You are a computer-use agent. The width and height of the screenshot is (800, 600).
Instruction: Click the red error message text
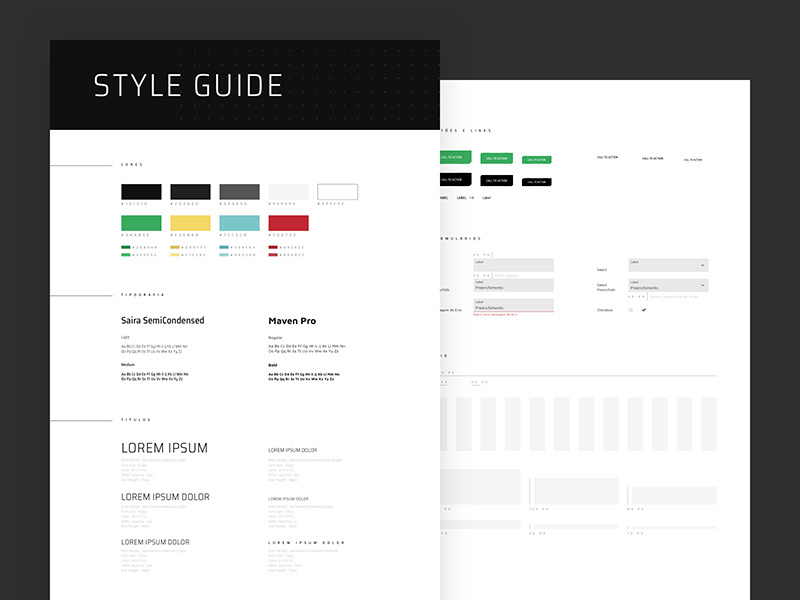(495, 315)
